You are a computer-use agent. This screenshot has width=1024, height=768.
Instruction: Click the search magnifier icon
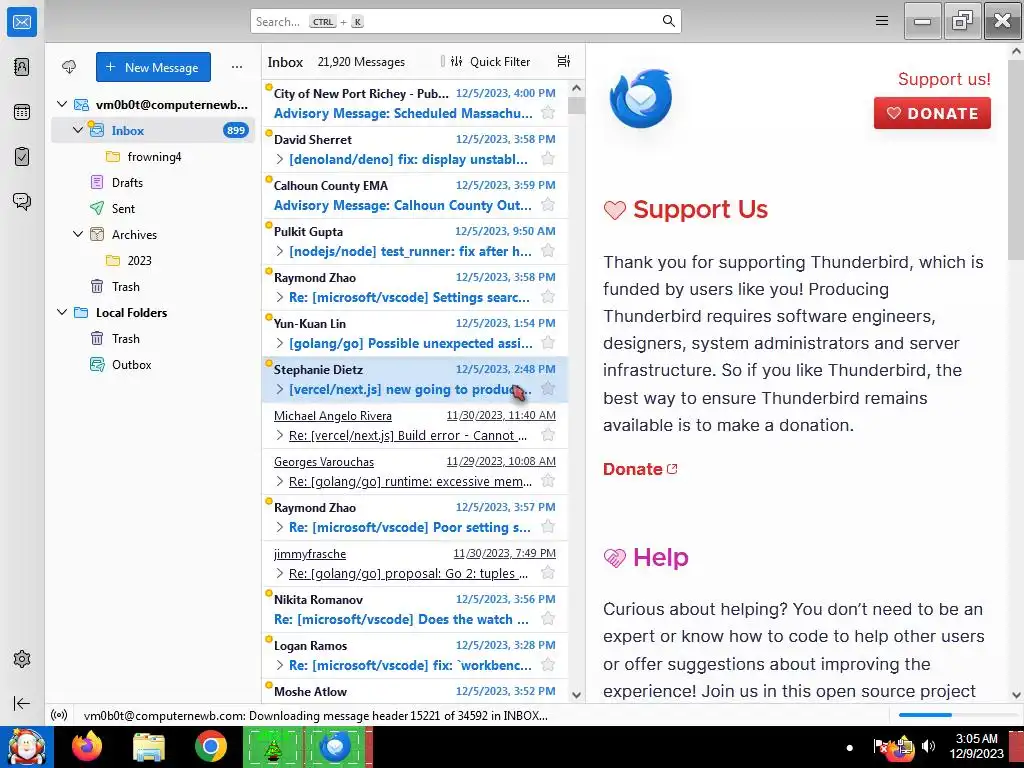(x=668, y=21)
